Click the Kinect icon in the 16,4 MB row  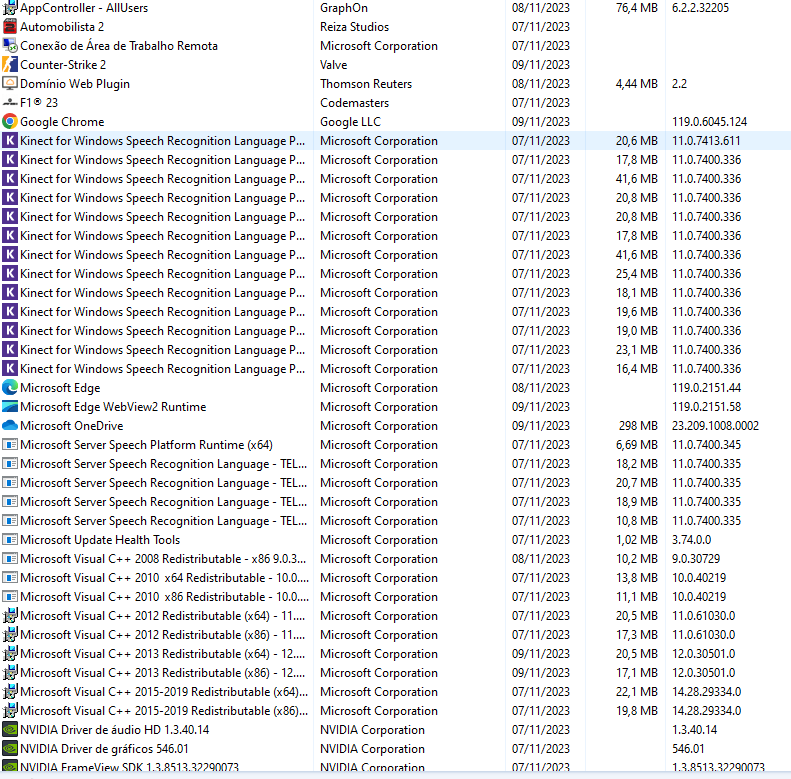click(x=10, y=368)
